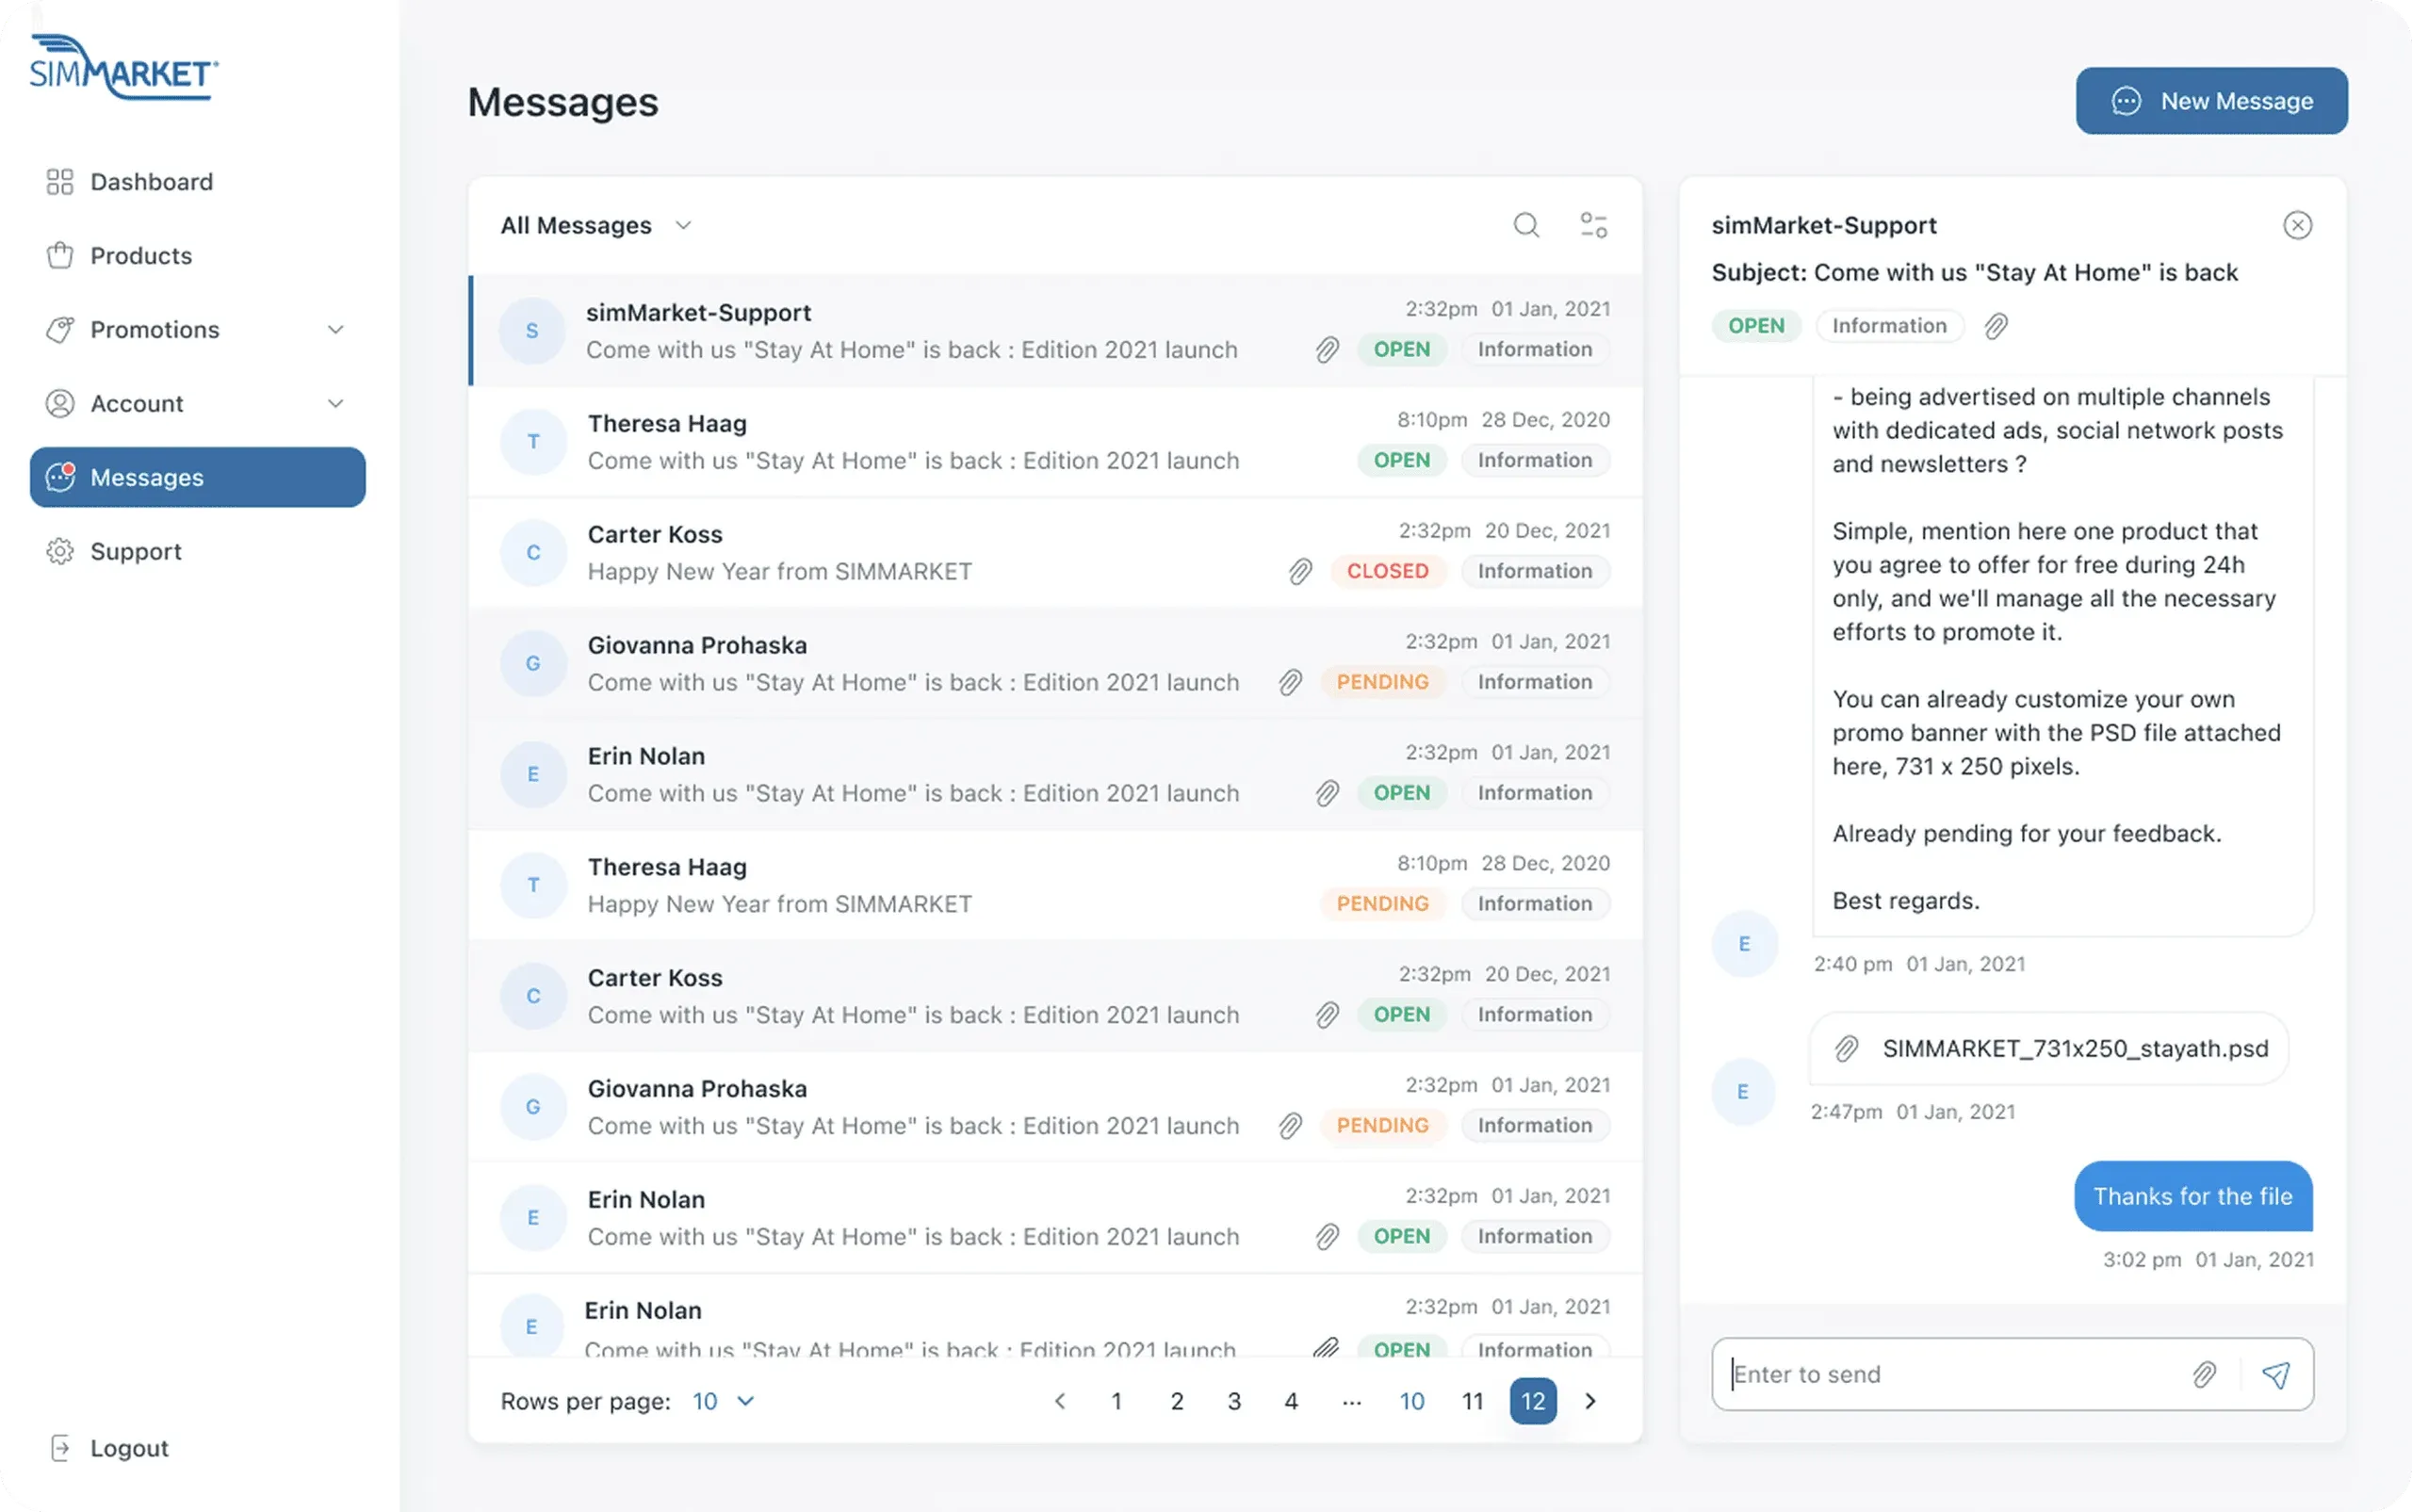Open the message search magnifier icon
This screenshot has width=2412, height=1512.
1526,225
